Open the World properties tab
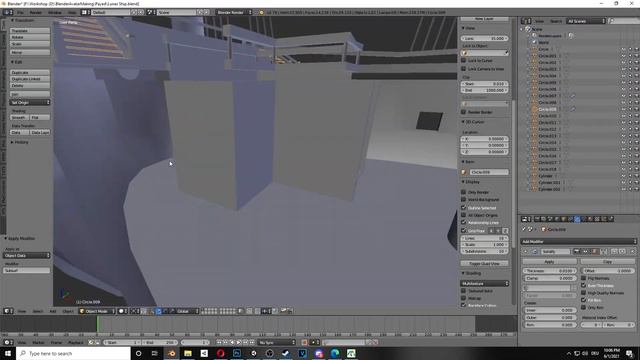The image size is (640, 360). tap(557, 219)
